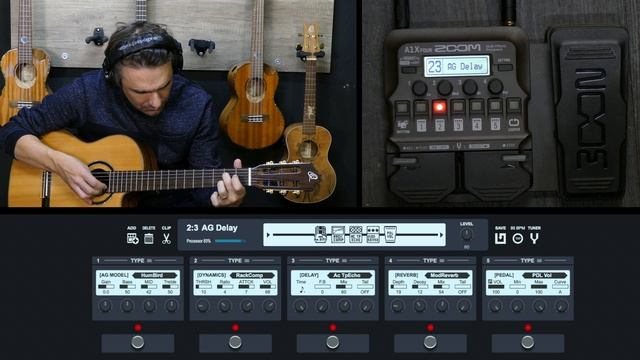Click the right arrow of the signal chain
This screenshot has width=640, height=360.
coord(441,235)
